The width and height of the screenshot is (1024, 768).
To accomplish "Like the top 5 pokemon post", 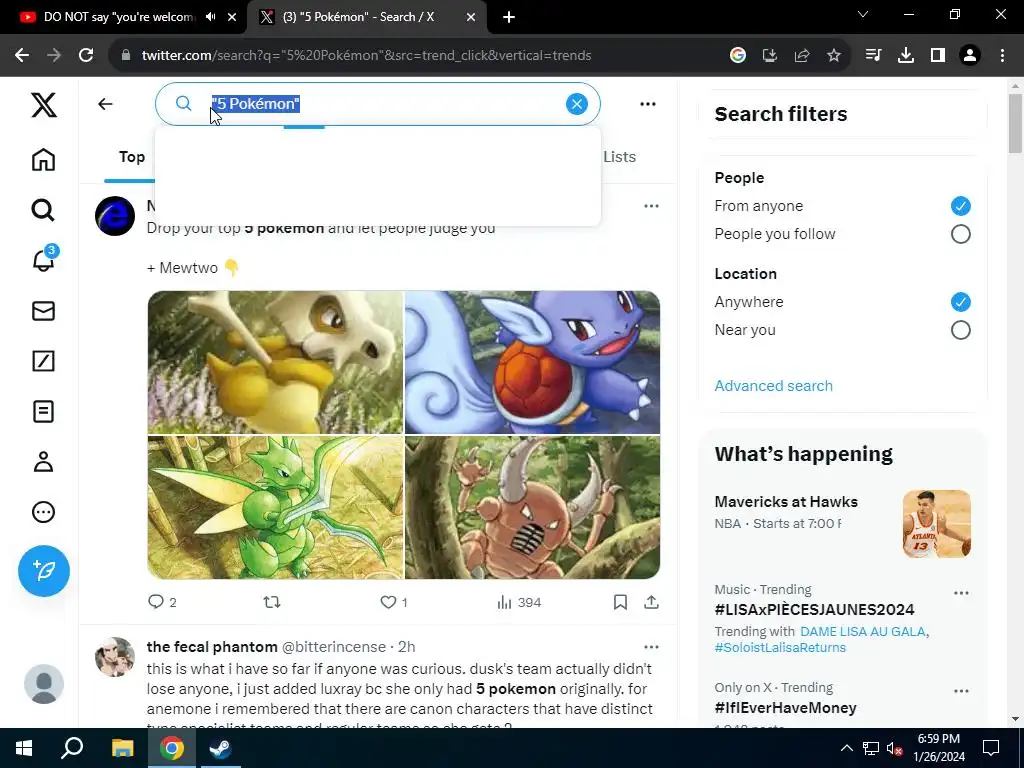I will point(394,602).
